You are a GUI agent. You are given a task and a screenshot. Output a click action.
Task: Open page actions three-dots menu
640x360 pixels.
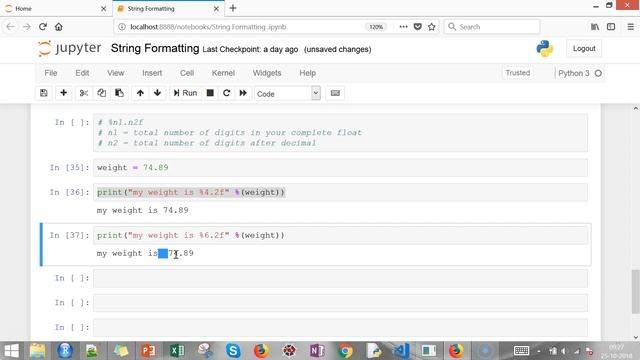(403, 27)
